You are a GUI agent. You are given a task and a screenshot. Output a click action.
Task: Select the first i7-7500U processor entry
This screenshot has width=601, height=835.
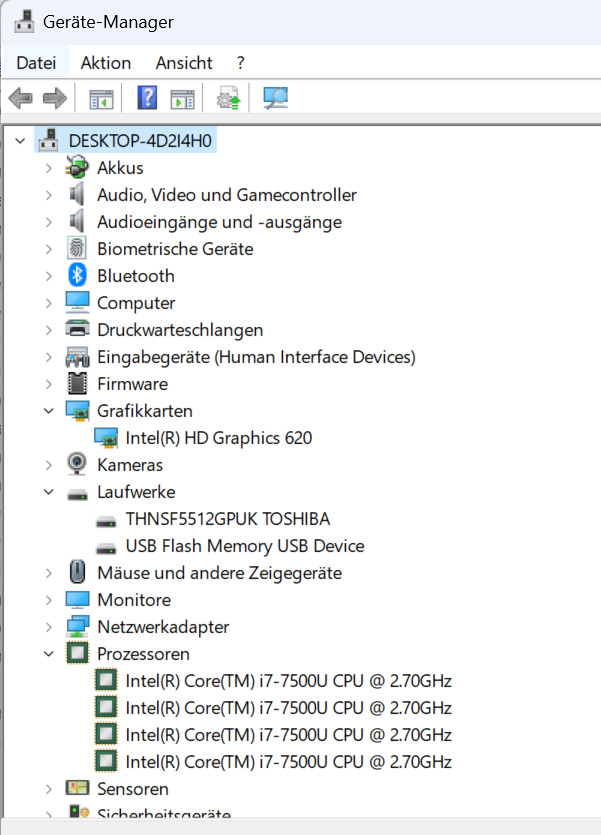[289, 681]
